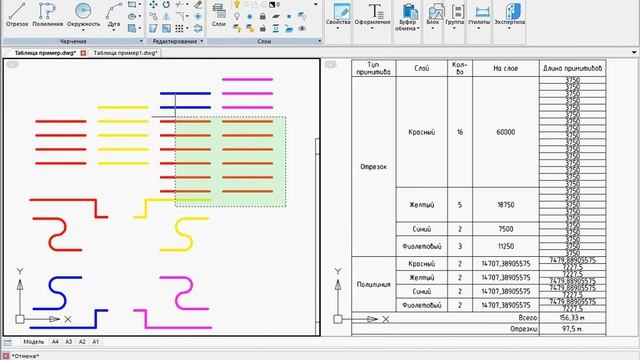The height and width of the screenshot is (360, 640).
Task: Activate the Move tool in editing panel
Action: pyautogui.click(x=153, y=4)
